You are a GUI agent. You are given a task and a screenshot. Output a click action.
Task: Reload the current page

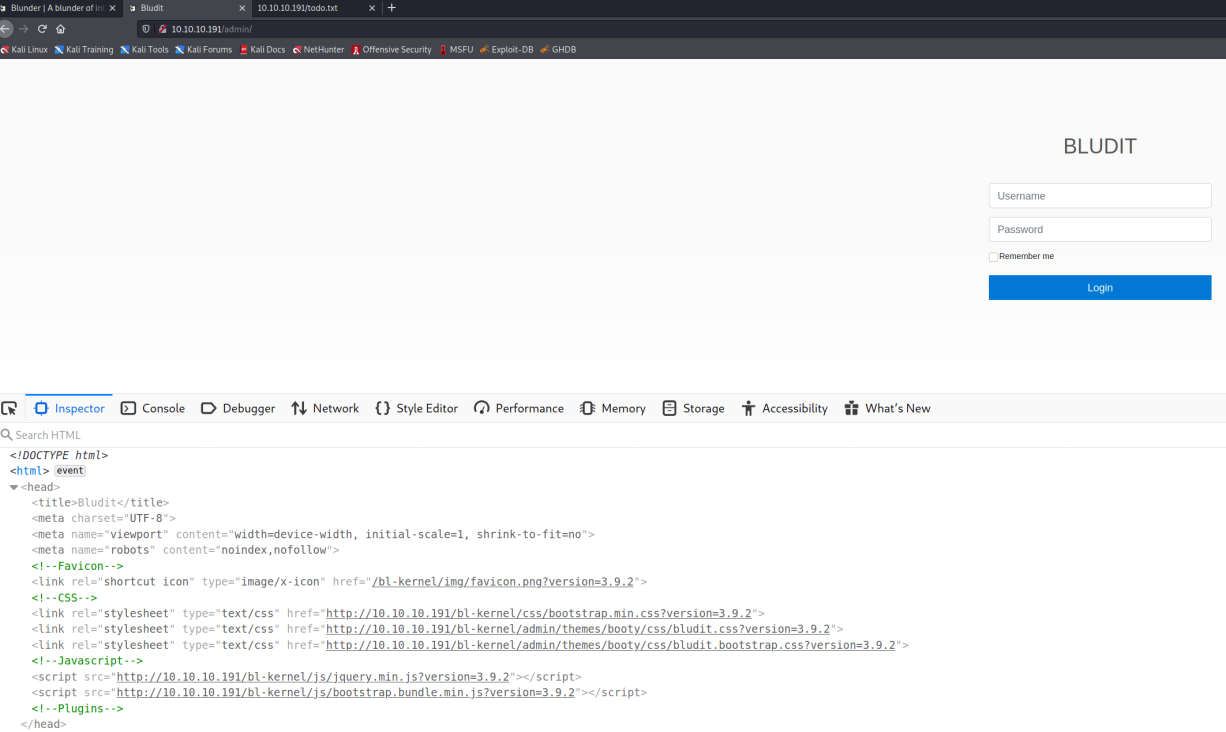click(42, 29)
